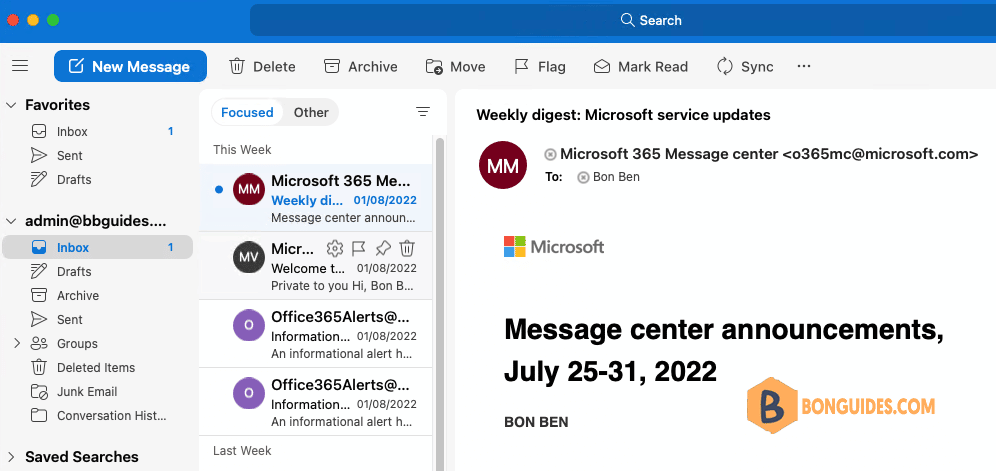The width and height of the screenshot is (996, 471).
Task: Expand the Groups folder chevron
Action: [17, 343]
